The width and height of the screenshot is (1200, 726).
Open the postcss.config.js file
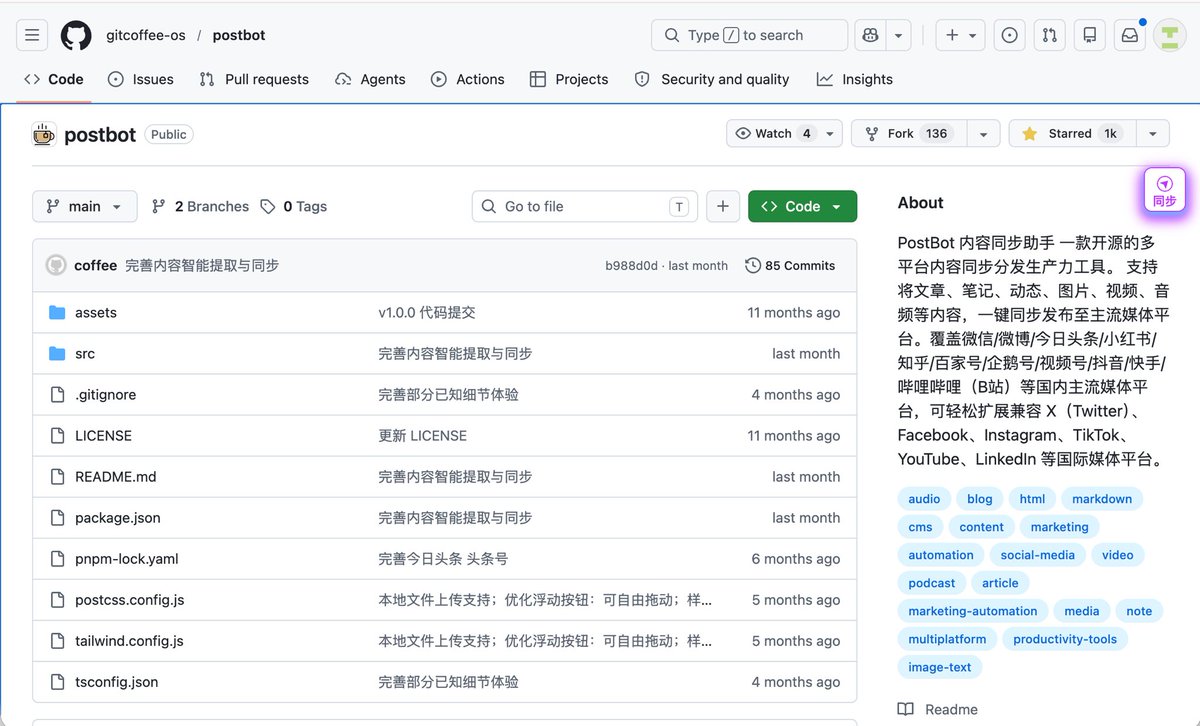click(129, 599)
